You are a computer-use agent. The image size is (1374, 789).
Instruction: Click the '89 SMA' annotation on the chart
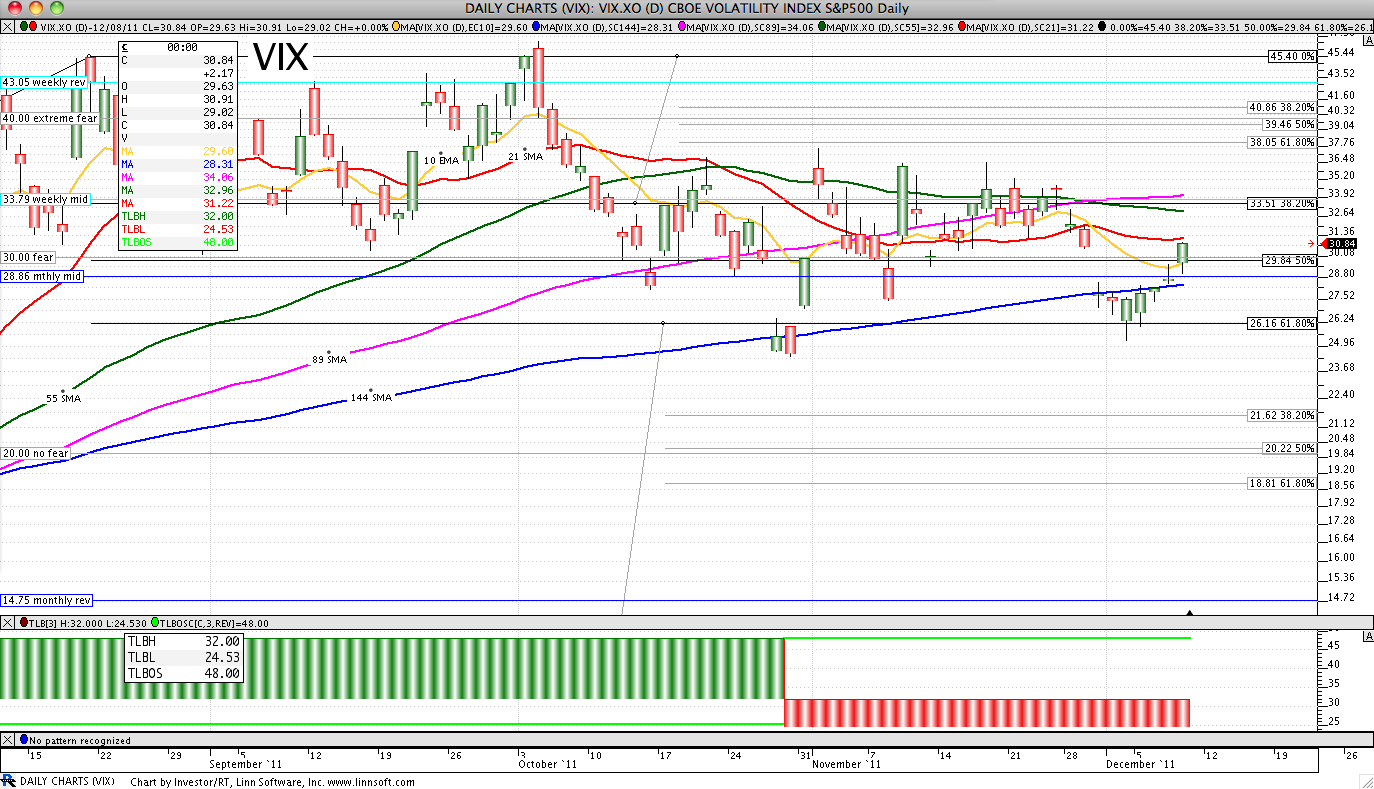(x=329, y=359)
